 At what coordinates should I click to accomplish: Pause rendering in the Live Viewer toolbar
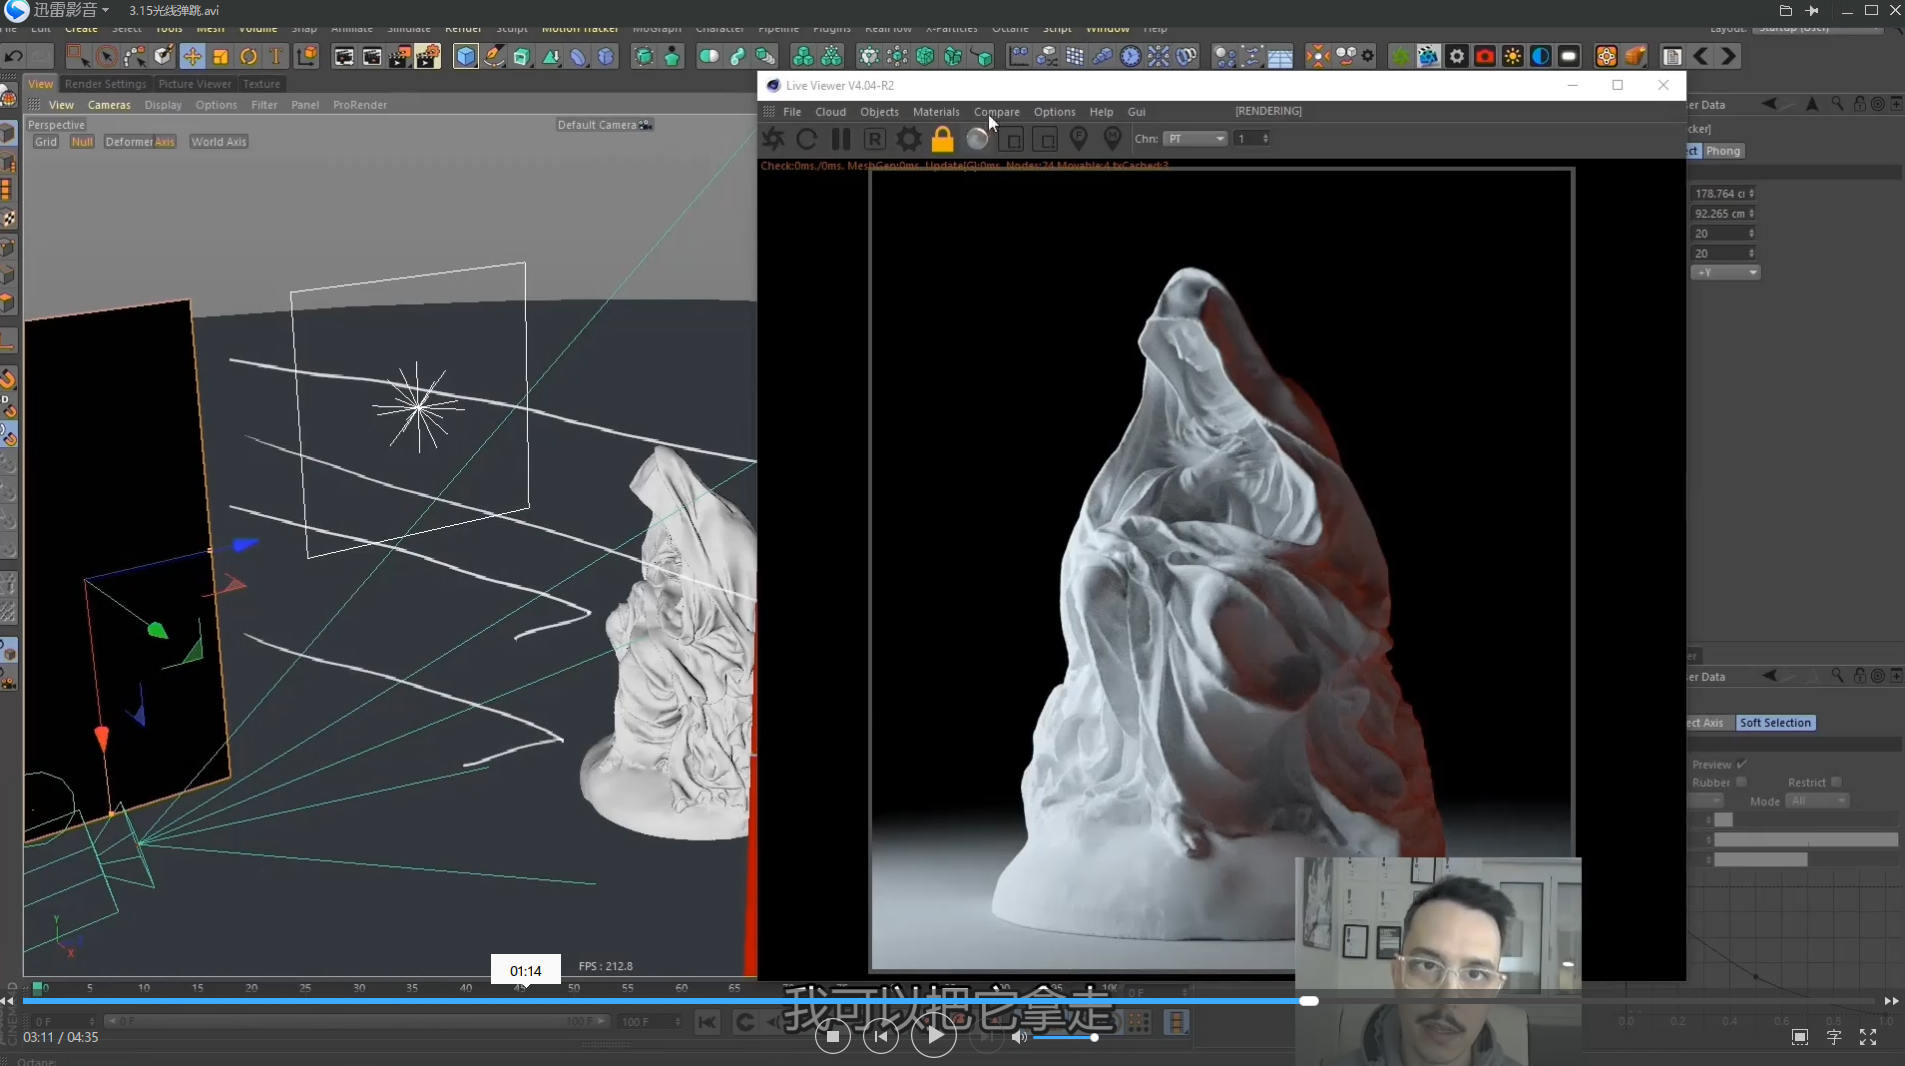click(x=840, y=139)
